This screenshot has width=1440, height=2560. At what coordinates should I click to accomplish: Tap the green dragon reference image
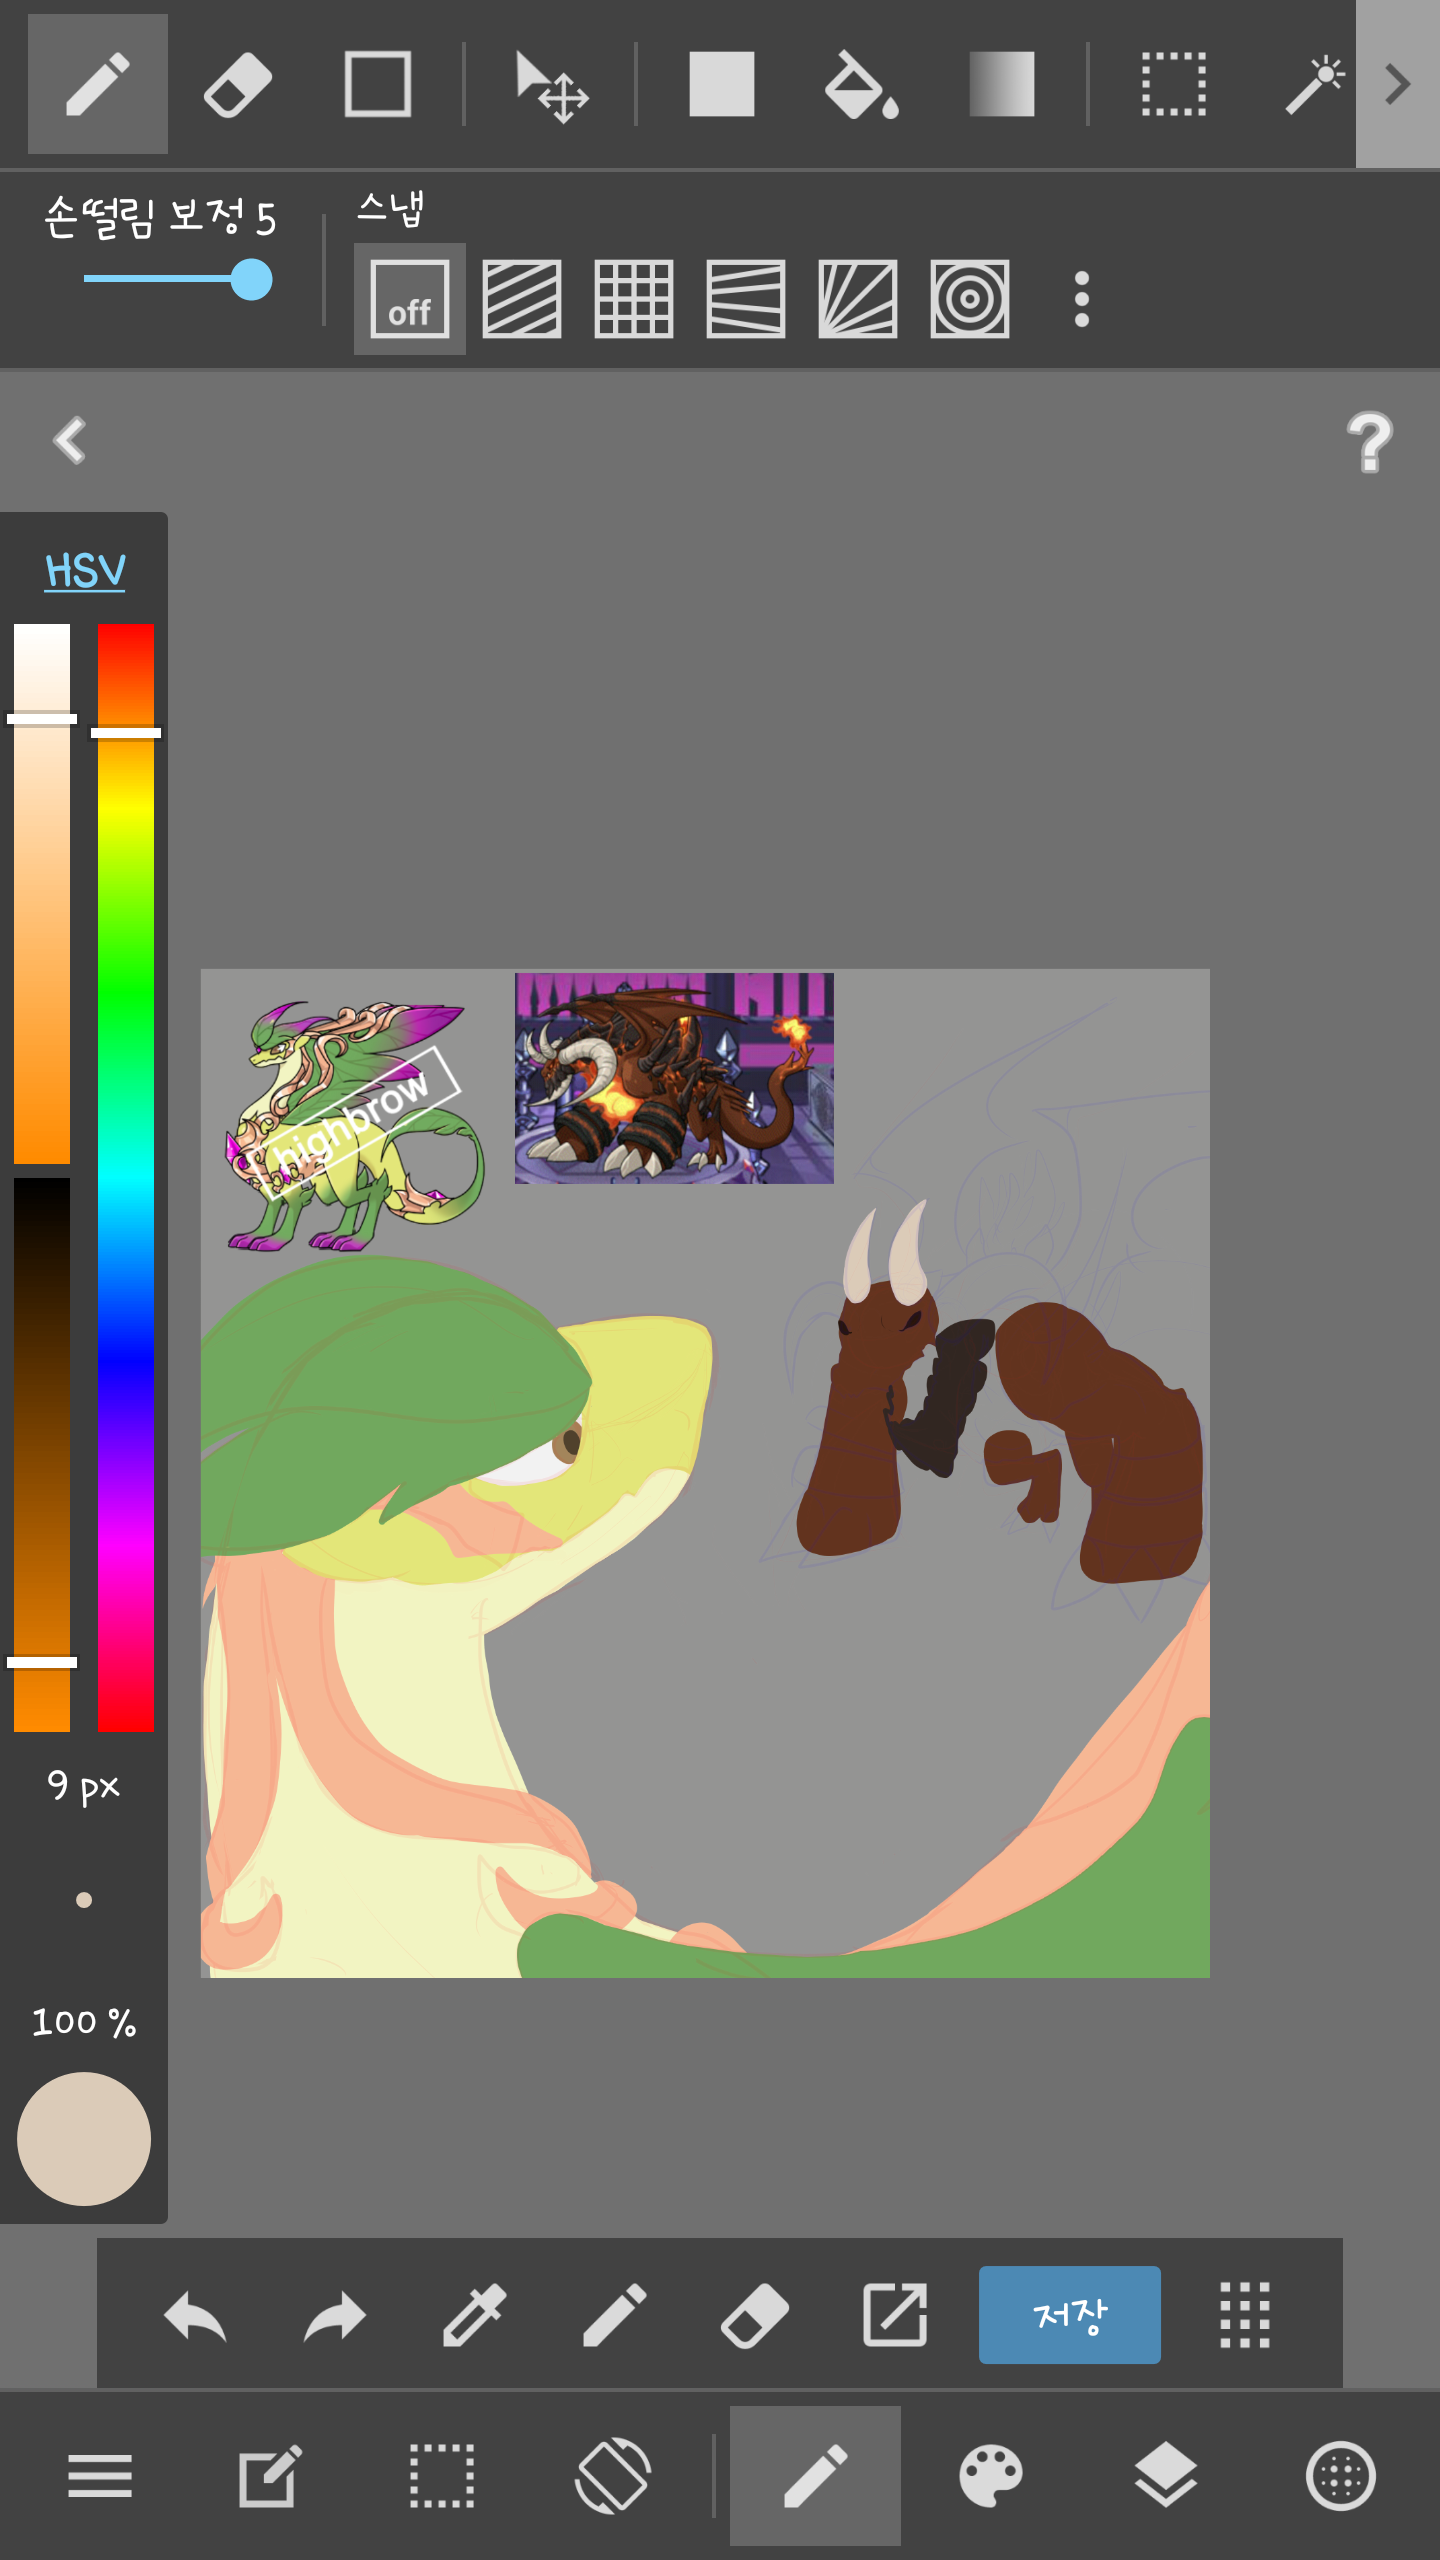354,1126
